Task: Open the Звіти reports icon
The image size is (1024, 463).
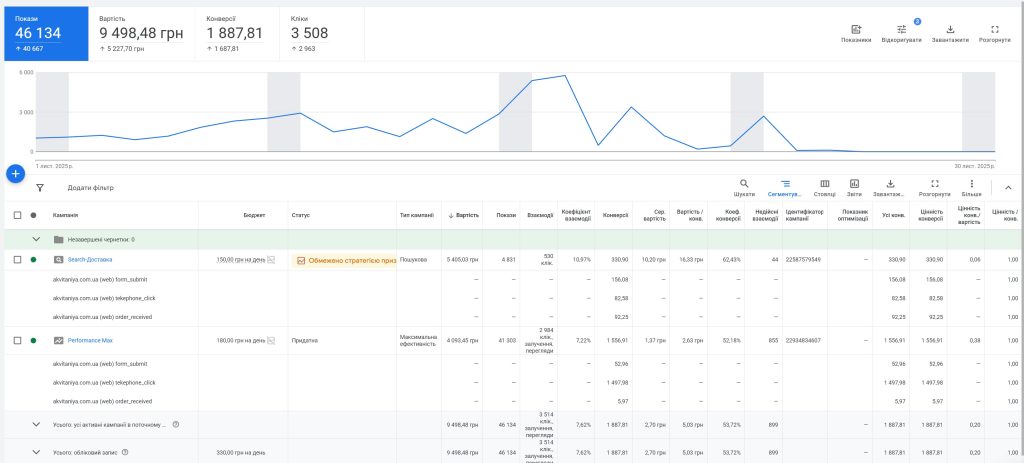Action: [854, 184]
